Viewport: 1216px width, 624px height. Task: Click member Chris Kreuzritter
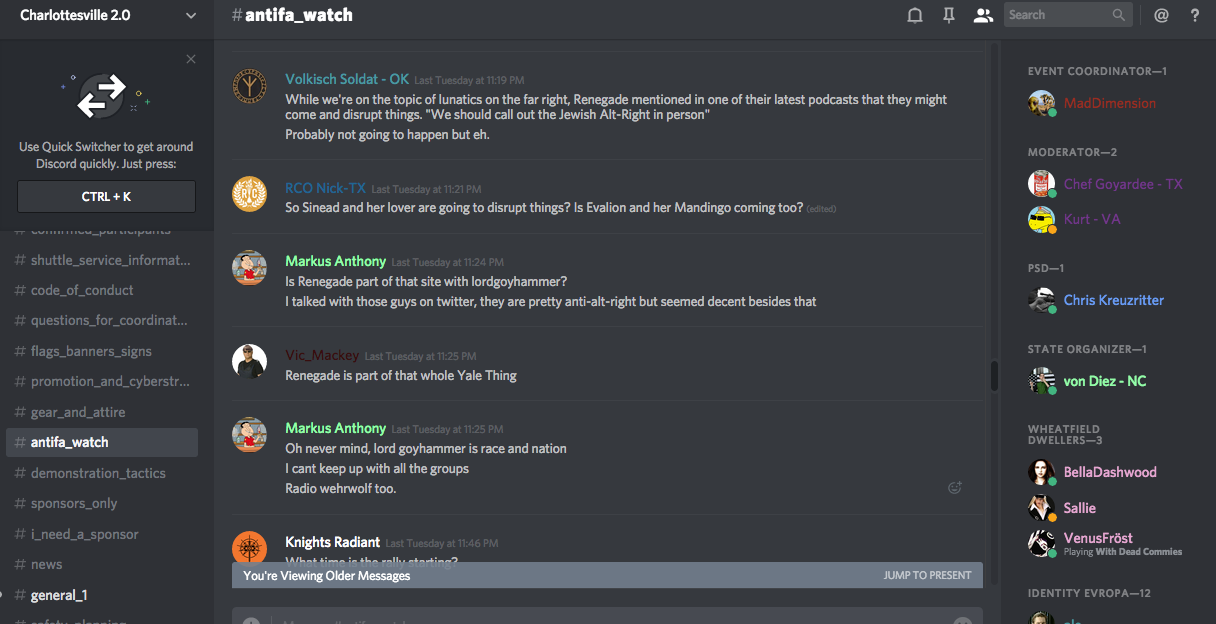point(1113,300)
